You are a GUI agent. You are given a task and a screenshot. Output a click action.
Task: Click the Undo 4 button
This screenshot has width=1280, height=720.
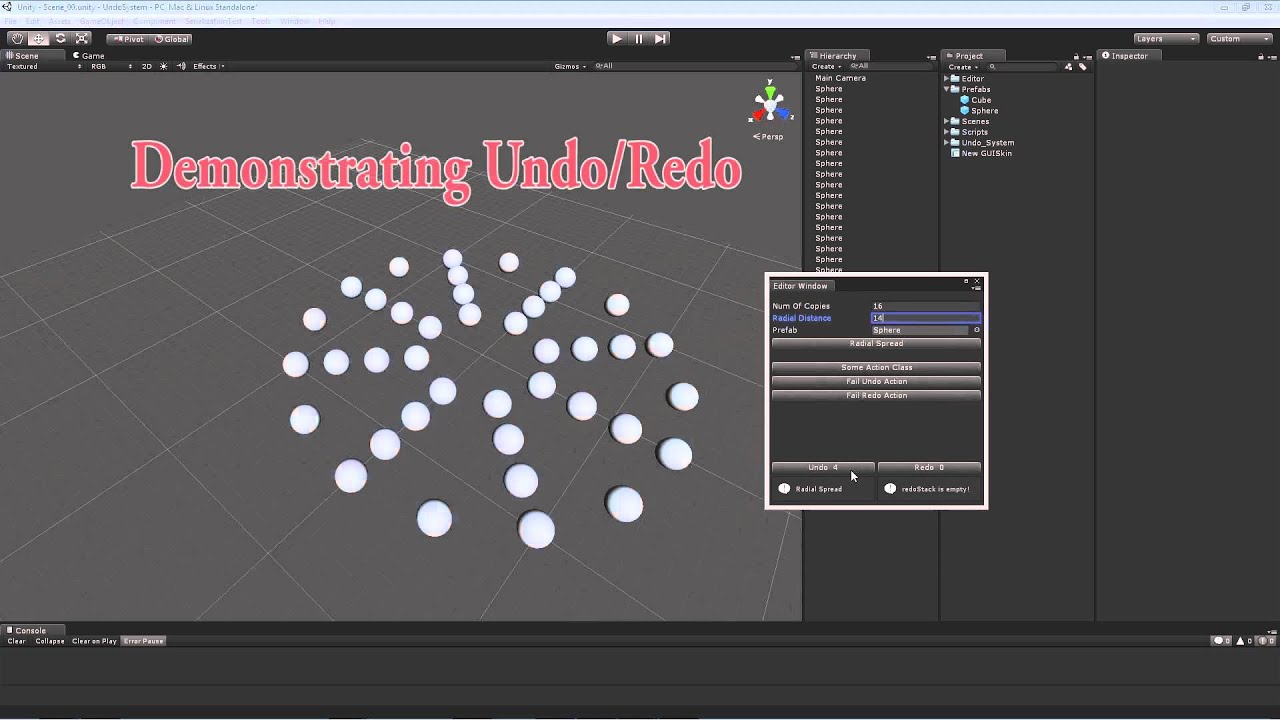pyautogui.click(x=823, y=467)
